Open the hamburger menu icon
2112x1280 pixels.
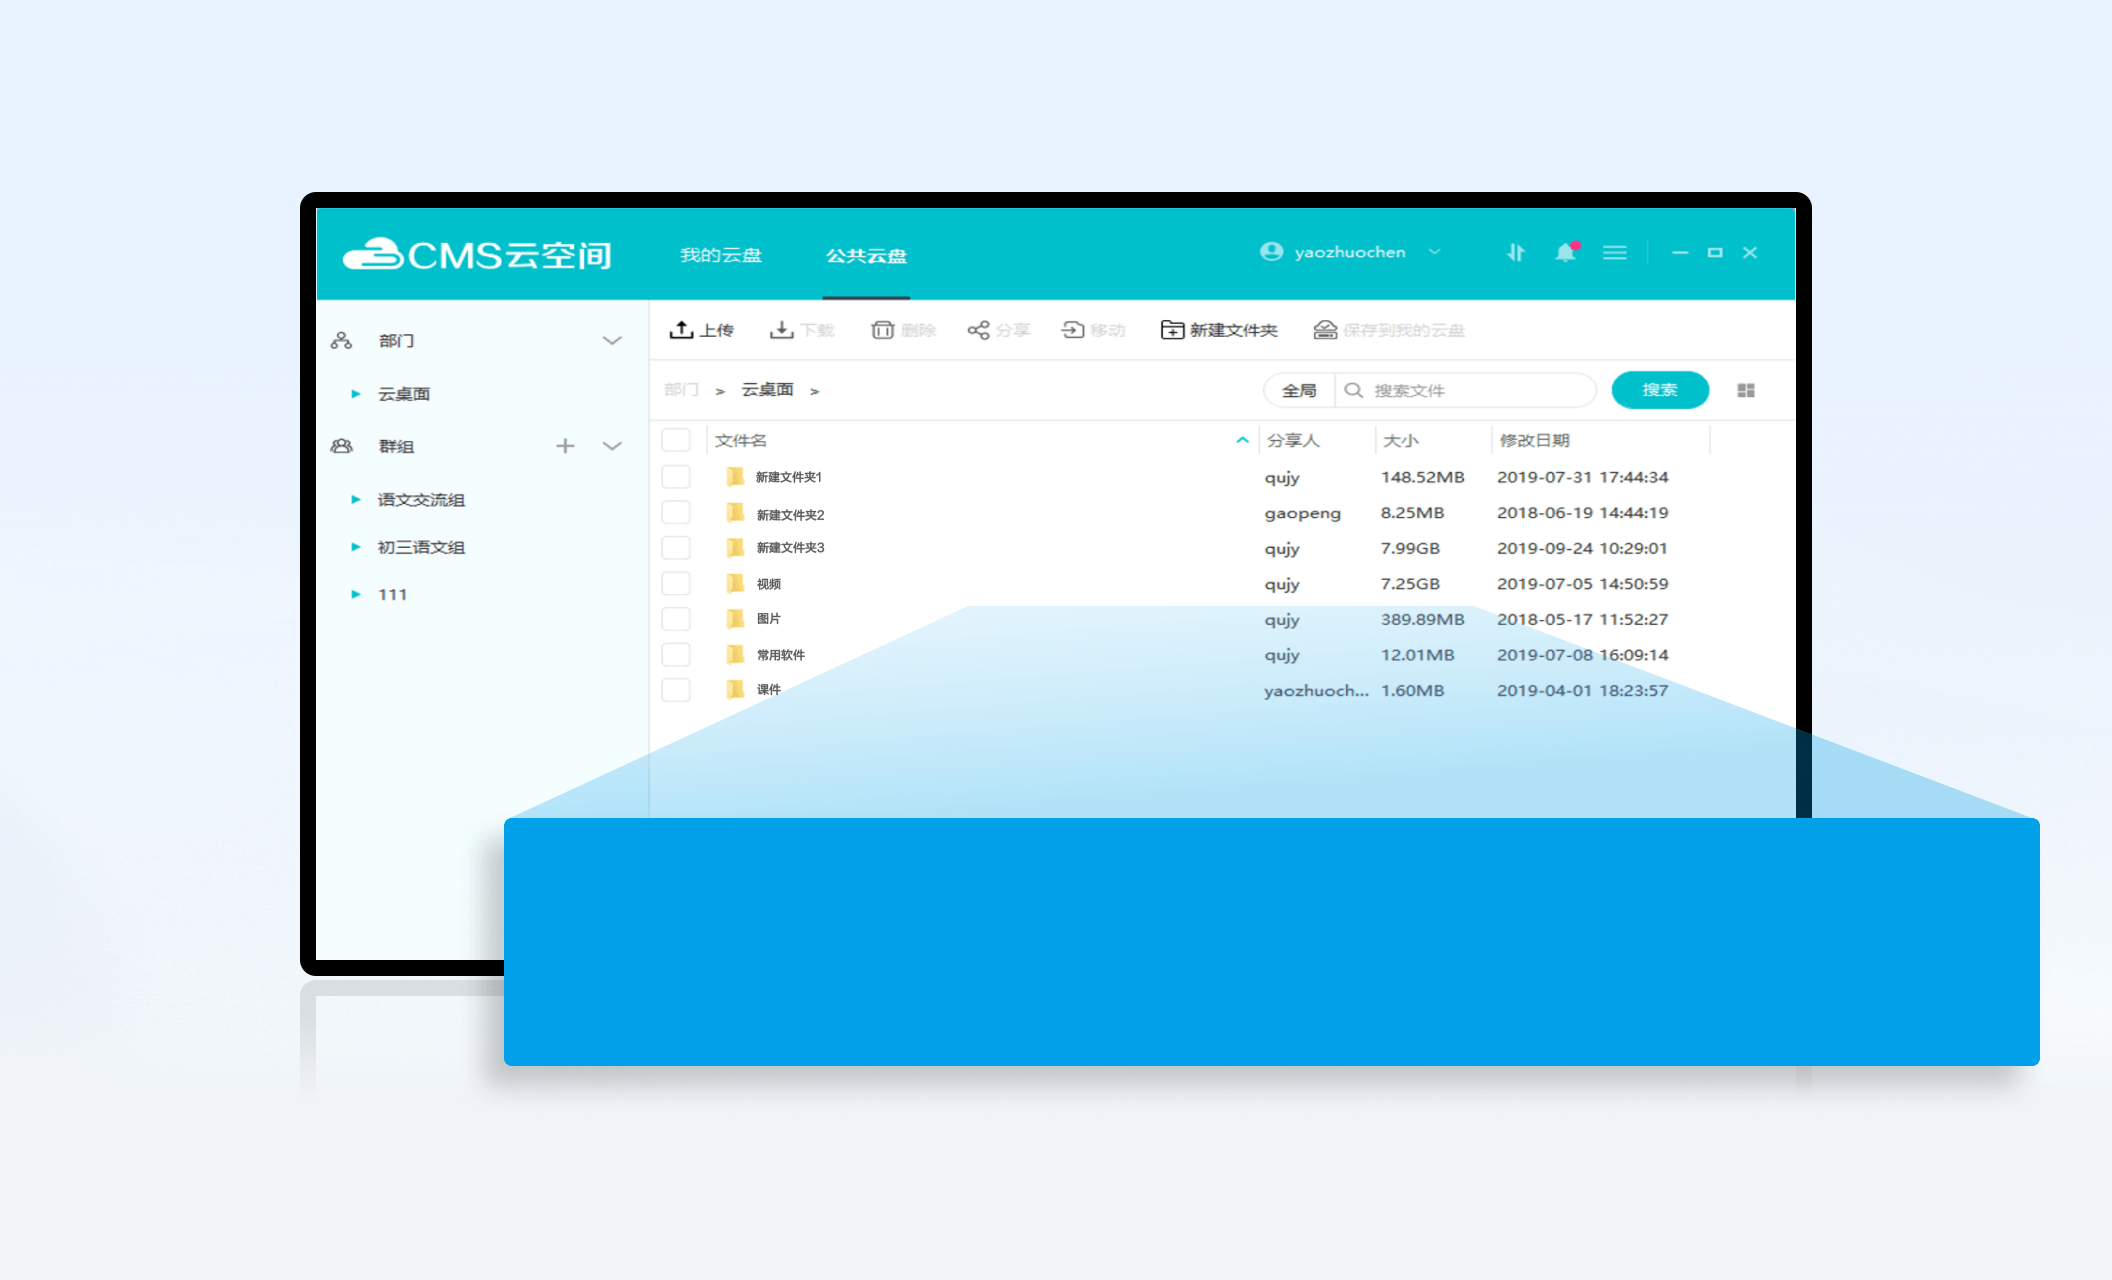[1615, 253]
